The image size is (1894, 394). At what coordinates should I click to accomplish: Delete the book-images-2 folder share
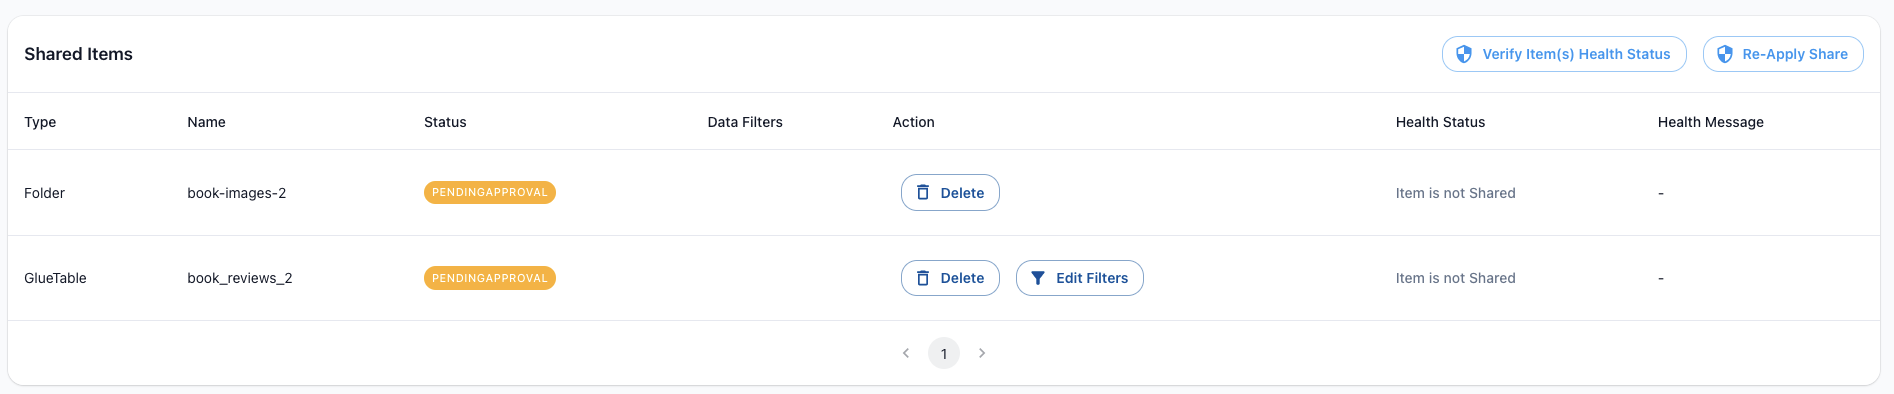click(950, 193)
